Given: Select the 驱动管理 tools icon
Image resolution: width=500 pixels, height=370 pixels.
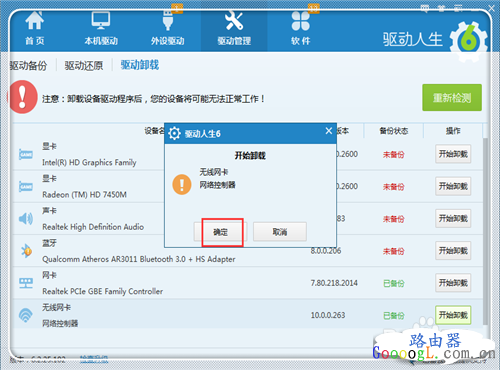Looking at the screenshot, I should coord(234,21).
